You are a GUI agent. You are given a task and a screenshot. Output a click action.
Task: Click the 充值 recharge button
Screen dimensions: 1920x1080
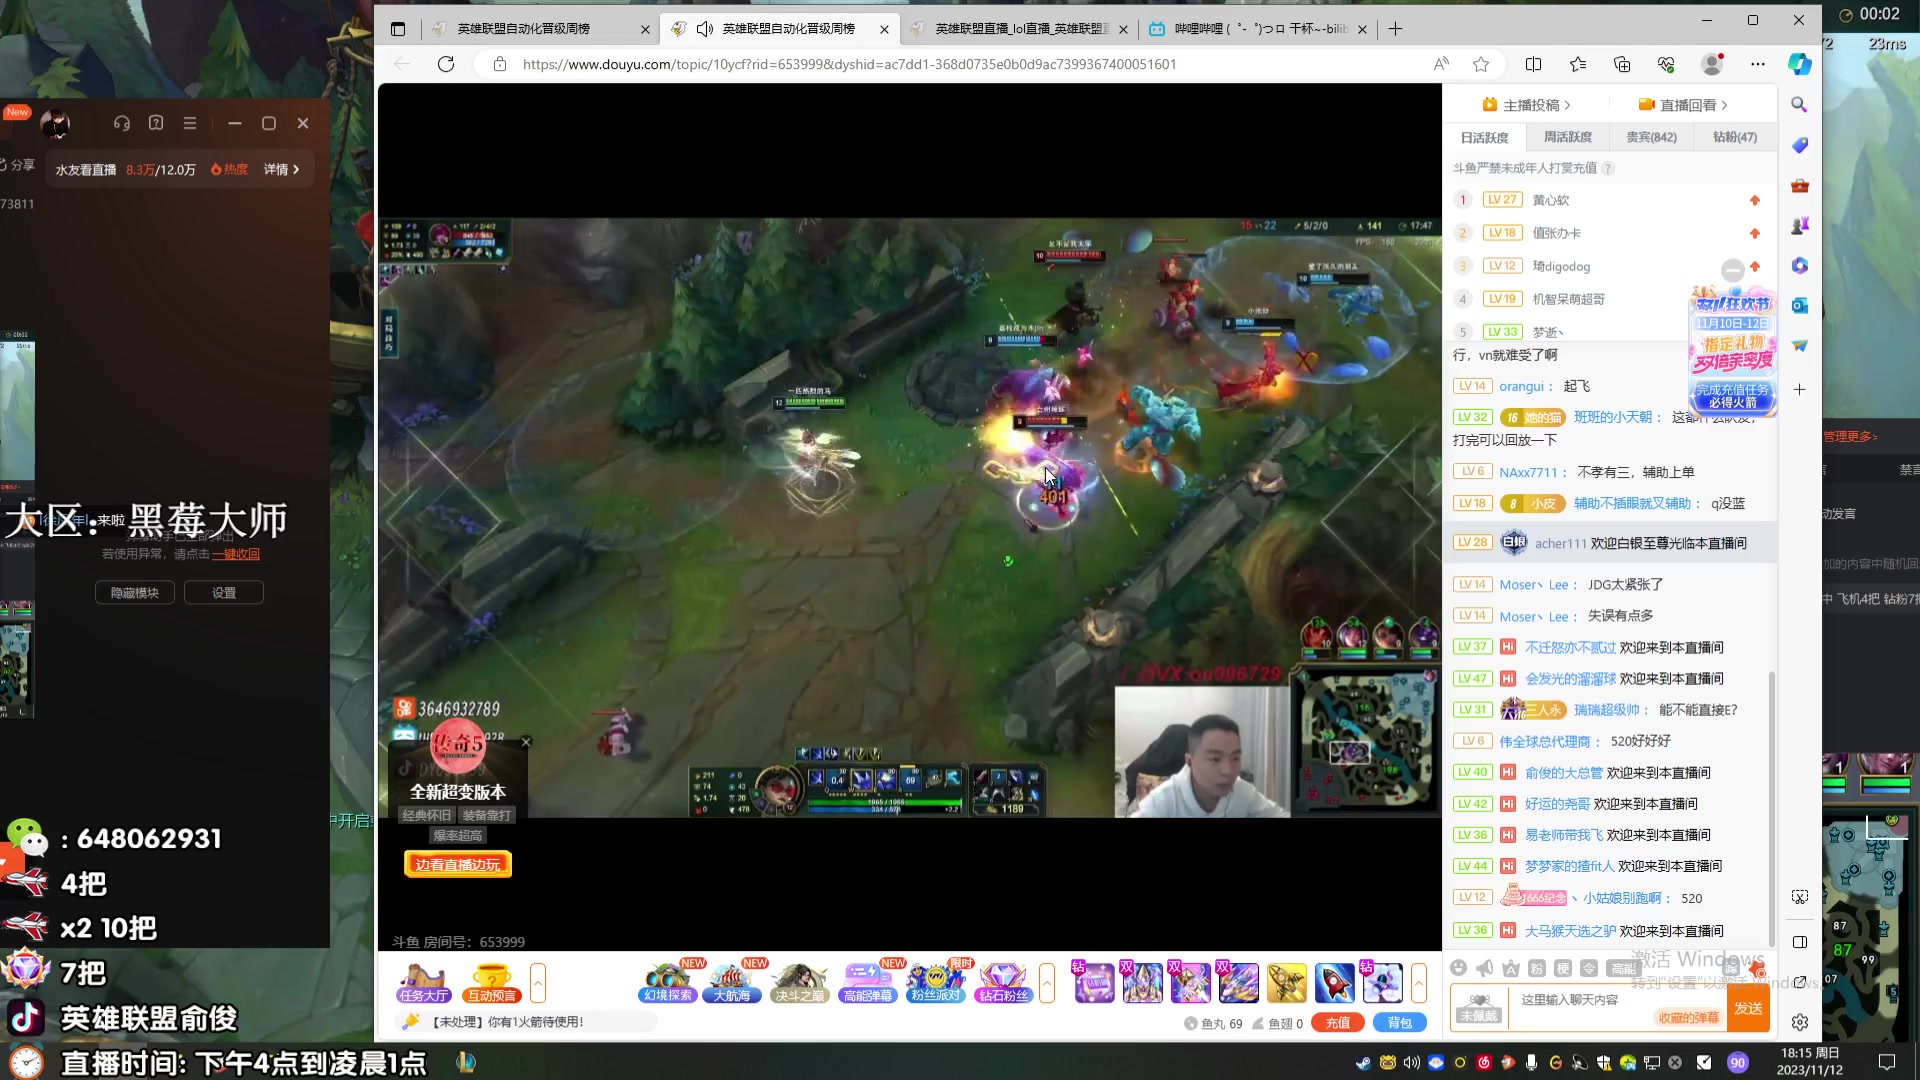tap(1338, 1022)
